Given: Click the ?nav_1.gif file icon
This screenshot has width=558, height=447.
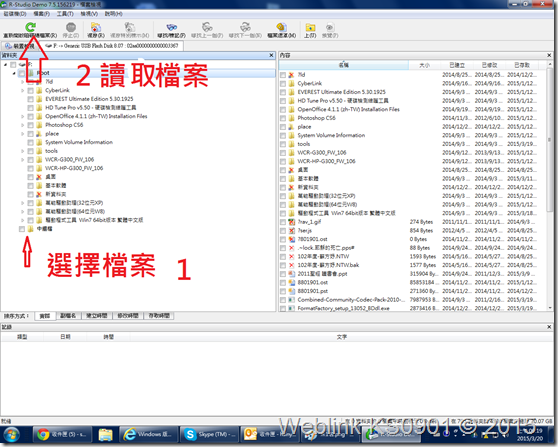Looking at the screenshot, I should [291, 222].
